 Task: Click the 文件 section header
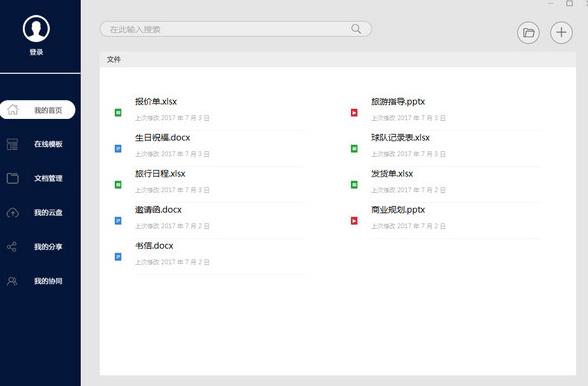114,60
